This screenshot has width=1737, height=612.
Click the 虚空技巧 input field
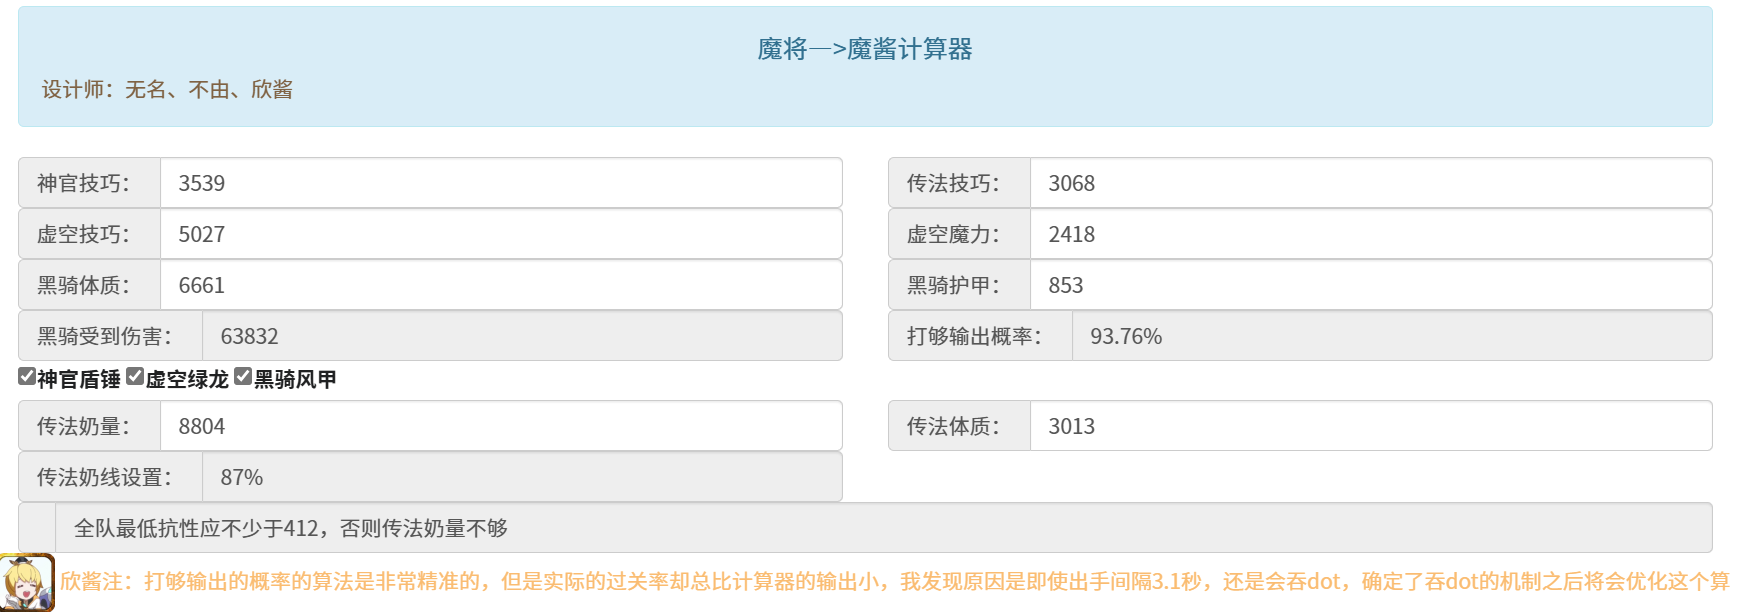tap(500, 234)
